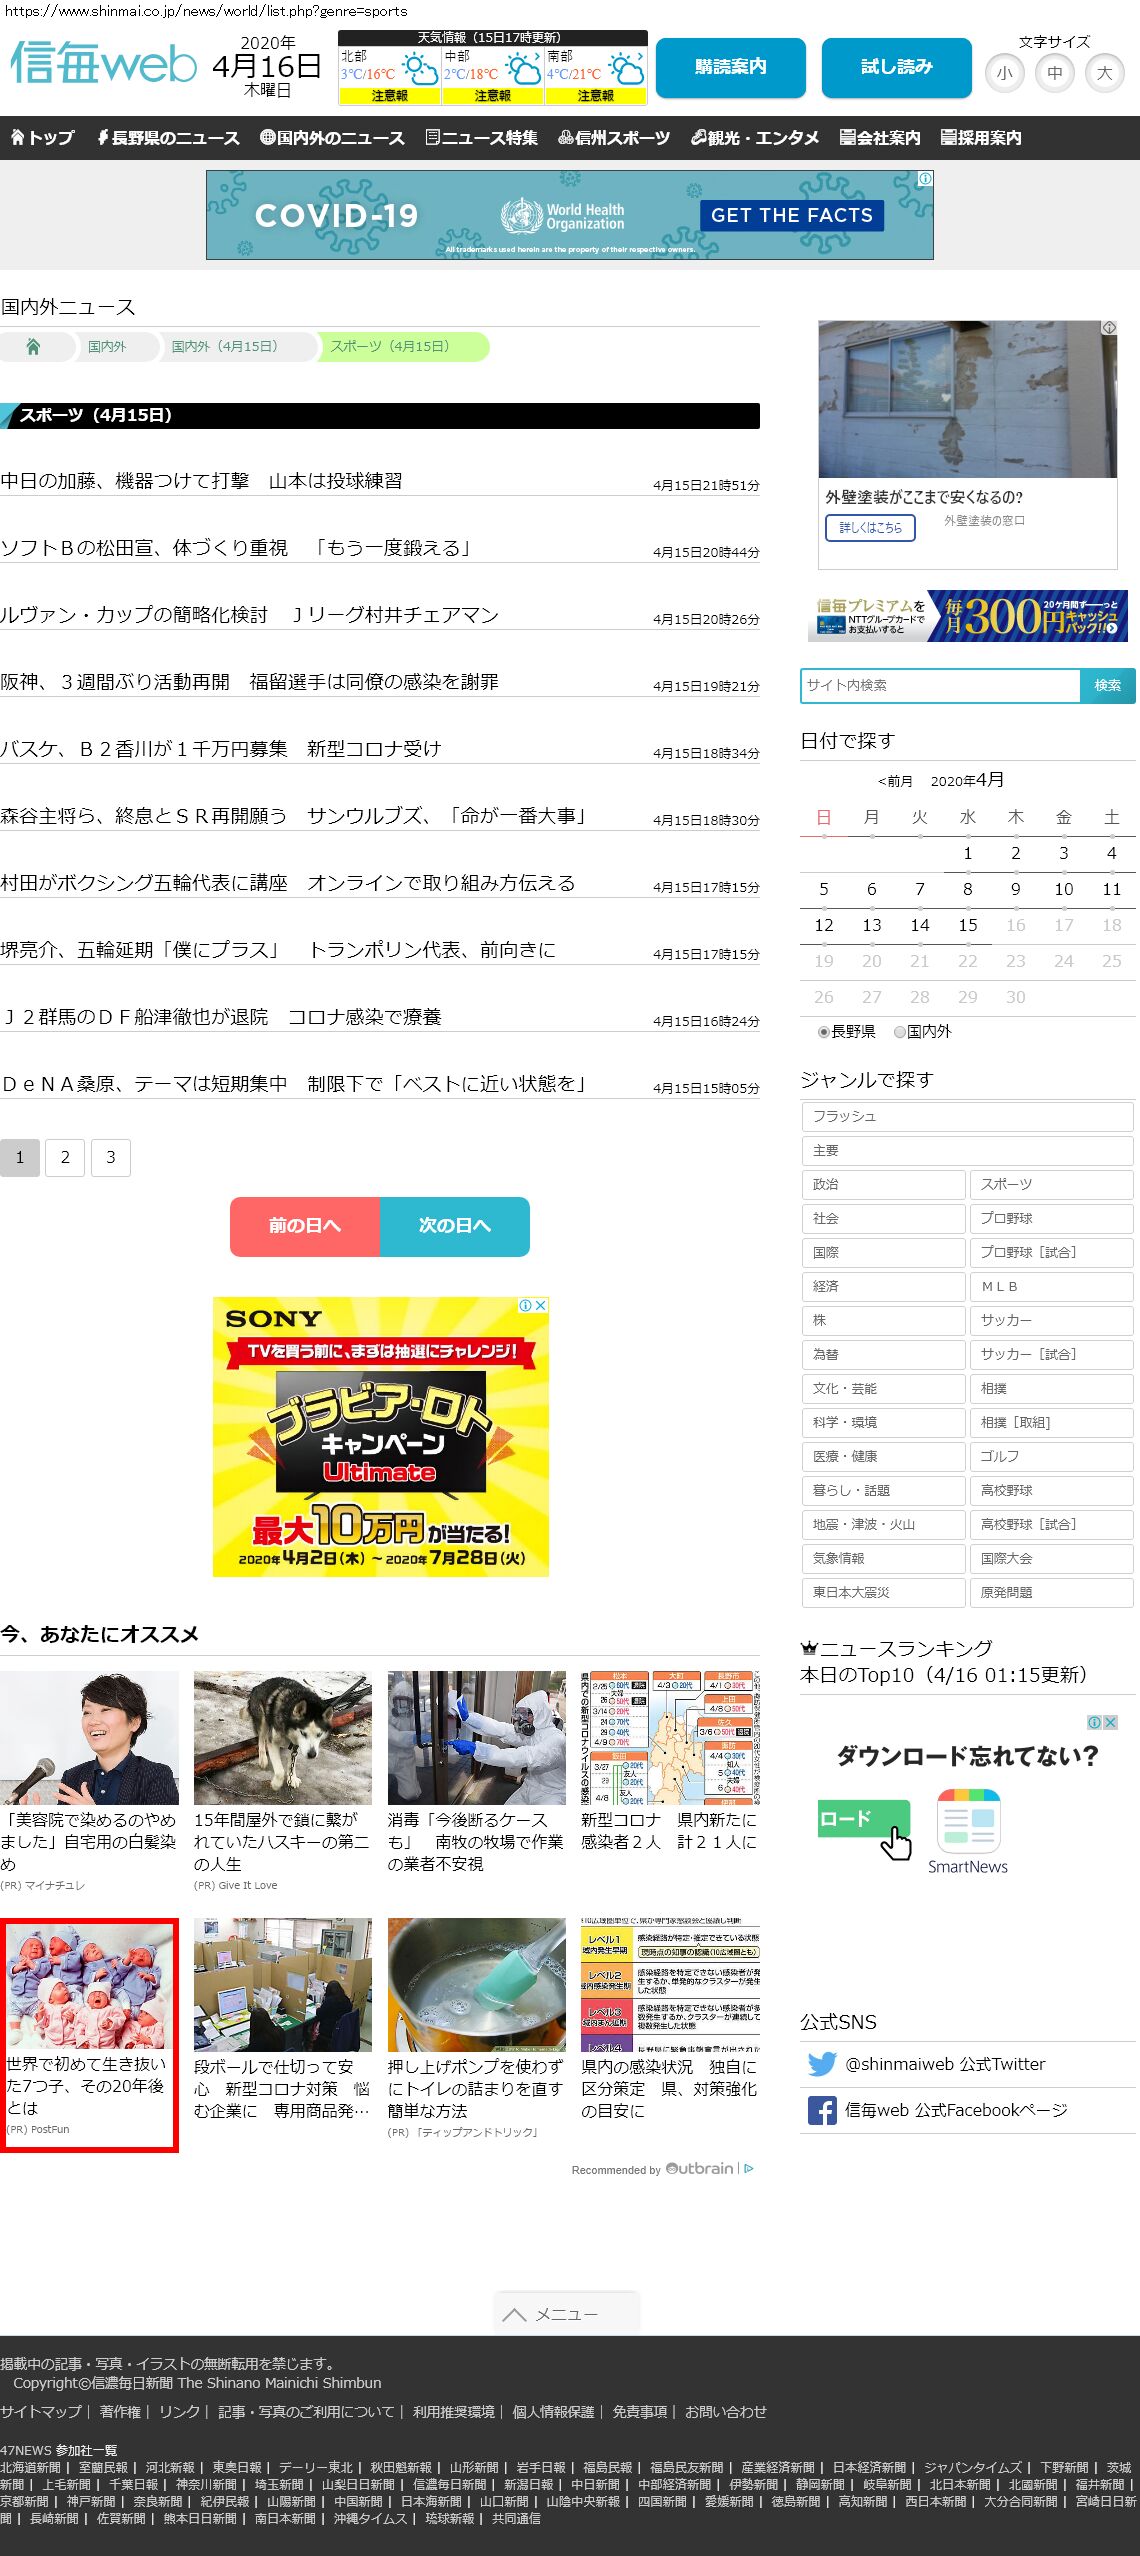Close the Sony ad with X icon

click(x=541, y=1305)
